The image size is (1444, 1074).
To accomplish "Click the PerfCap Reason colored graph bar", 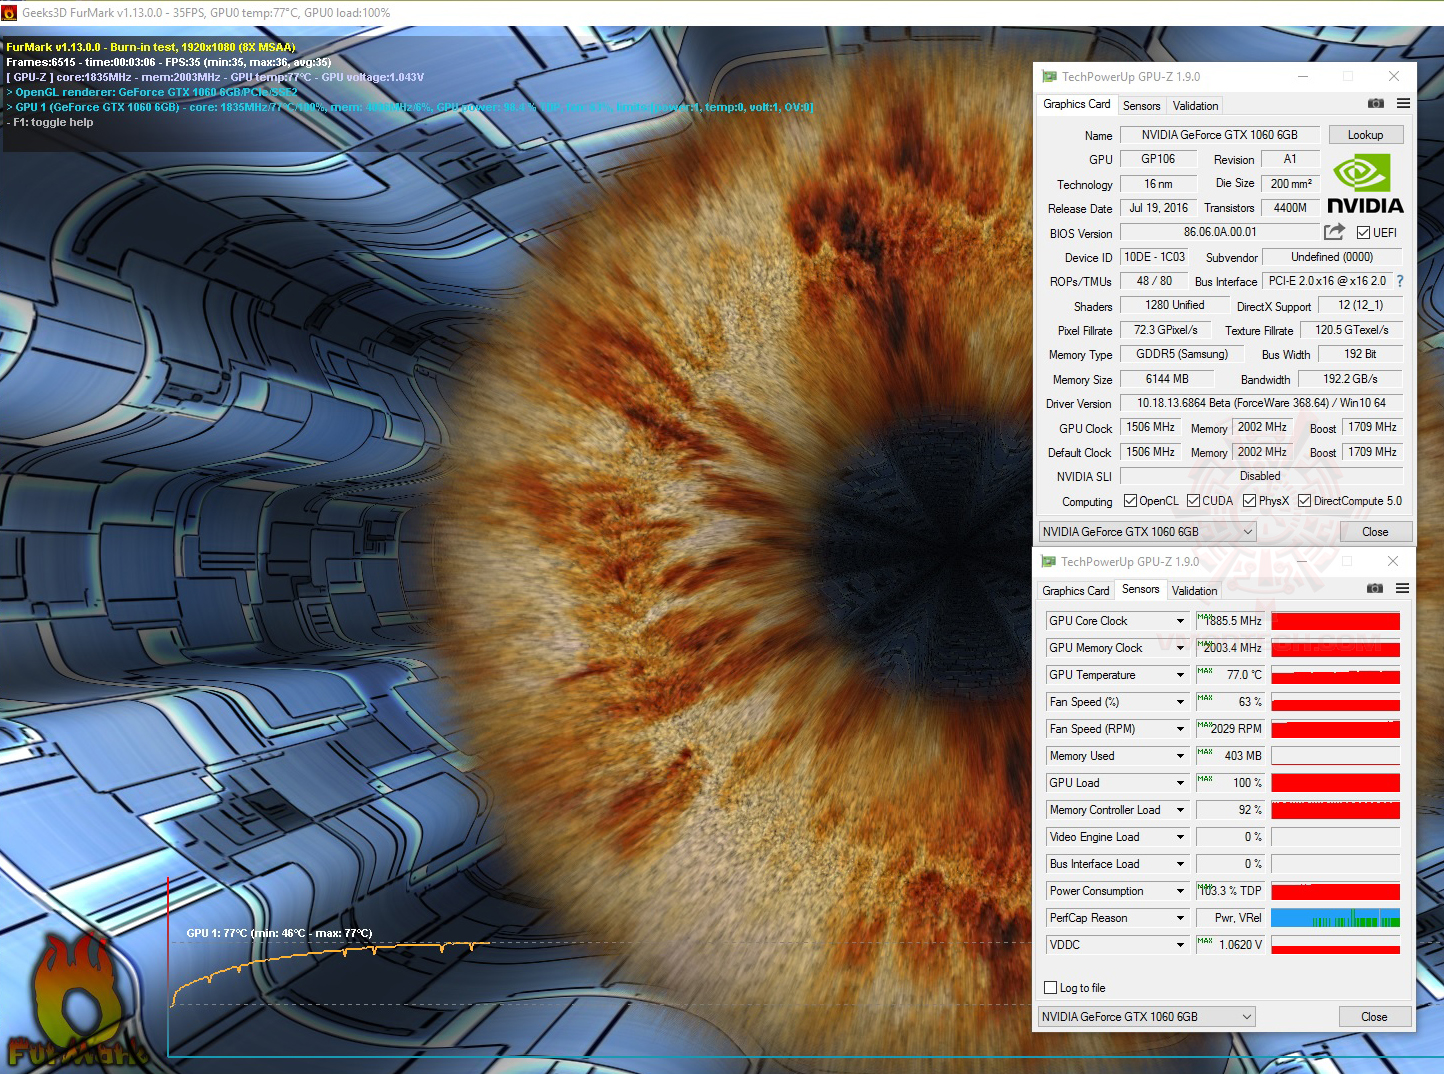I will click(1335, 918).
